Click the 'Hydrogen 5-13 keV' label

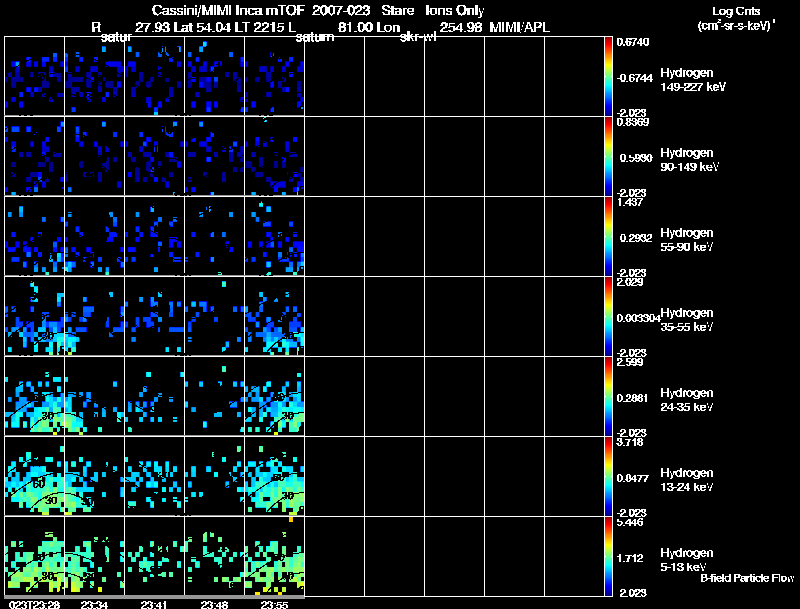coord(687,560)
